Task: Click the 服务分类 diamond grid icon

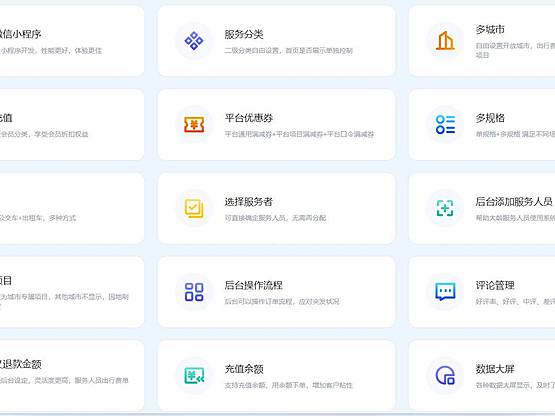Action: click(x=194, y=41)
